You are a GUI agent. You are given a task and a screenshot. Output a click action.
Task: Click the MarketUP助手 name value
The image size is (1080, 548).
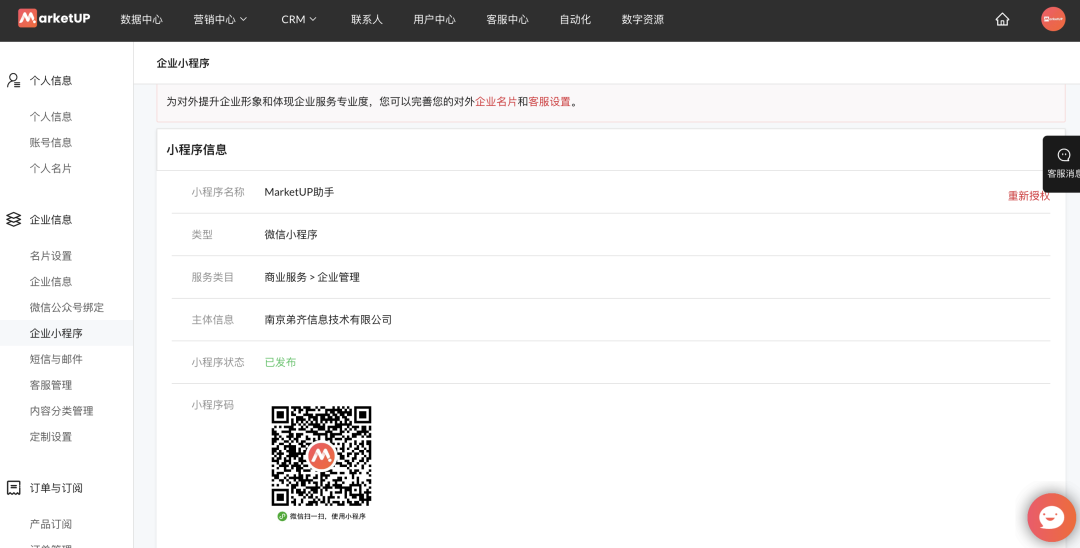[x=299, y=192]
